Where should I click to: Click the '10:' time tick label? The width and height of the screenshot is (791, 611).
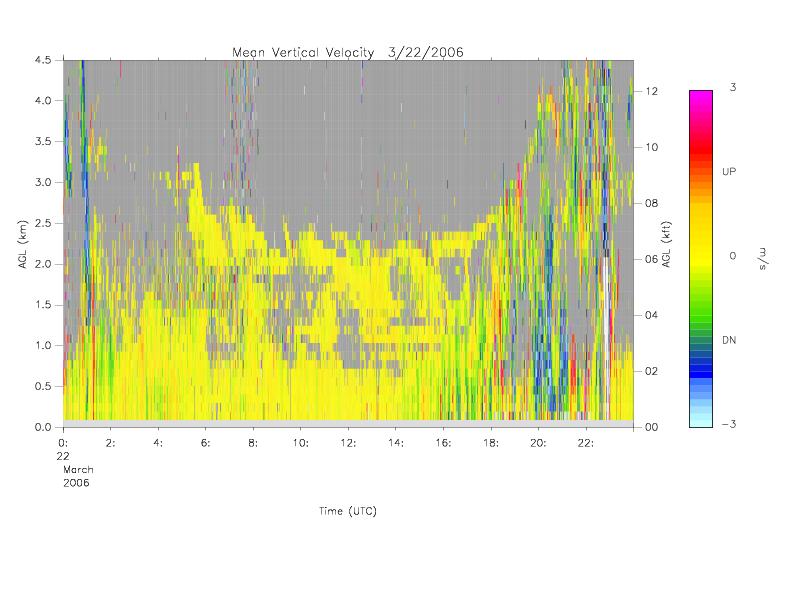(301, 443)
